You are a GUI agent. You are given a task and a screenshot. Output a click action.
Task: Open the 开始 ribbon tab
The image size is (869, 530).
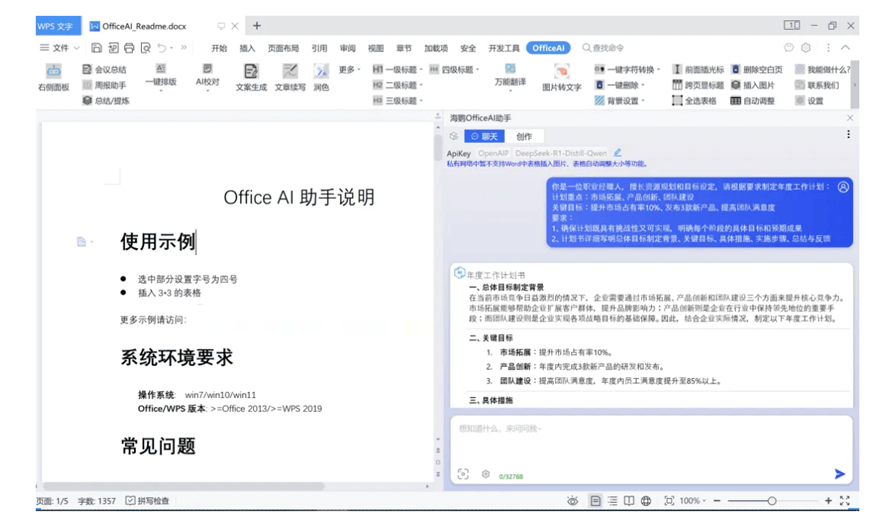coord(219,48)
